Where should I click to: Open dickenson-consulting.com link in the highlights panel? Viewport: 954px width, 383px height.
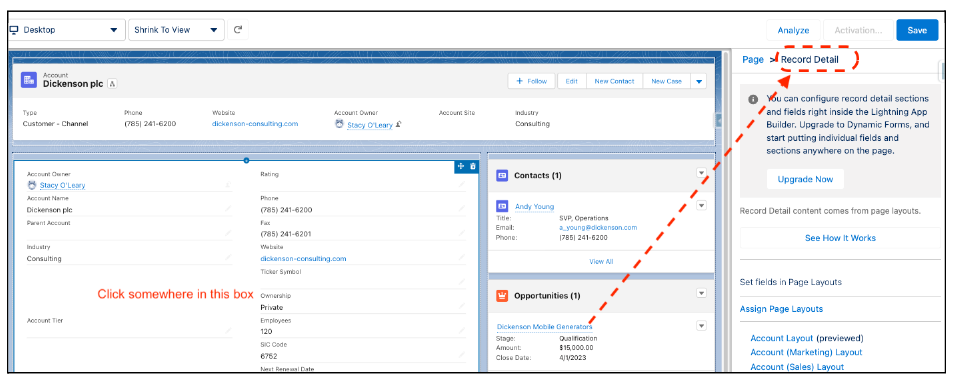[x=255, y=123]
